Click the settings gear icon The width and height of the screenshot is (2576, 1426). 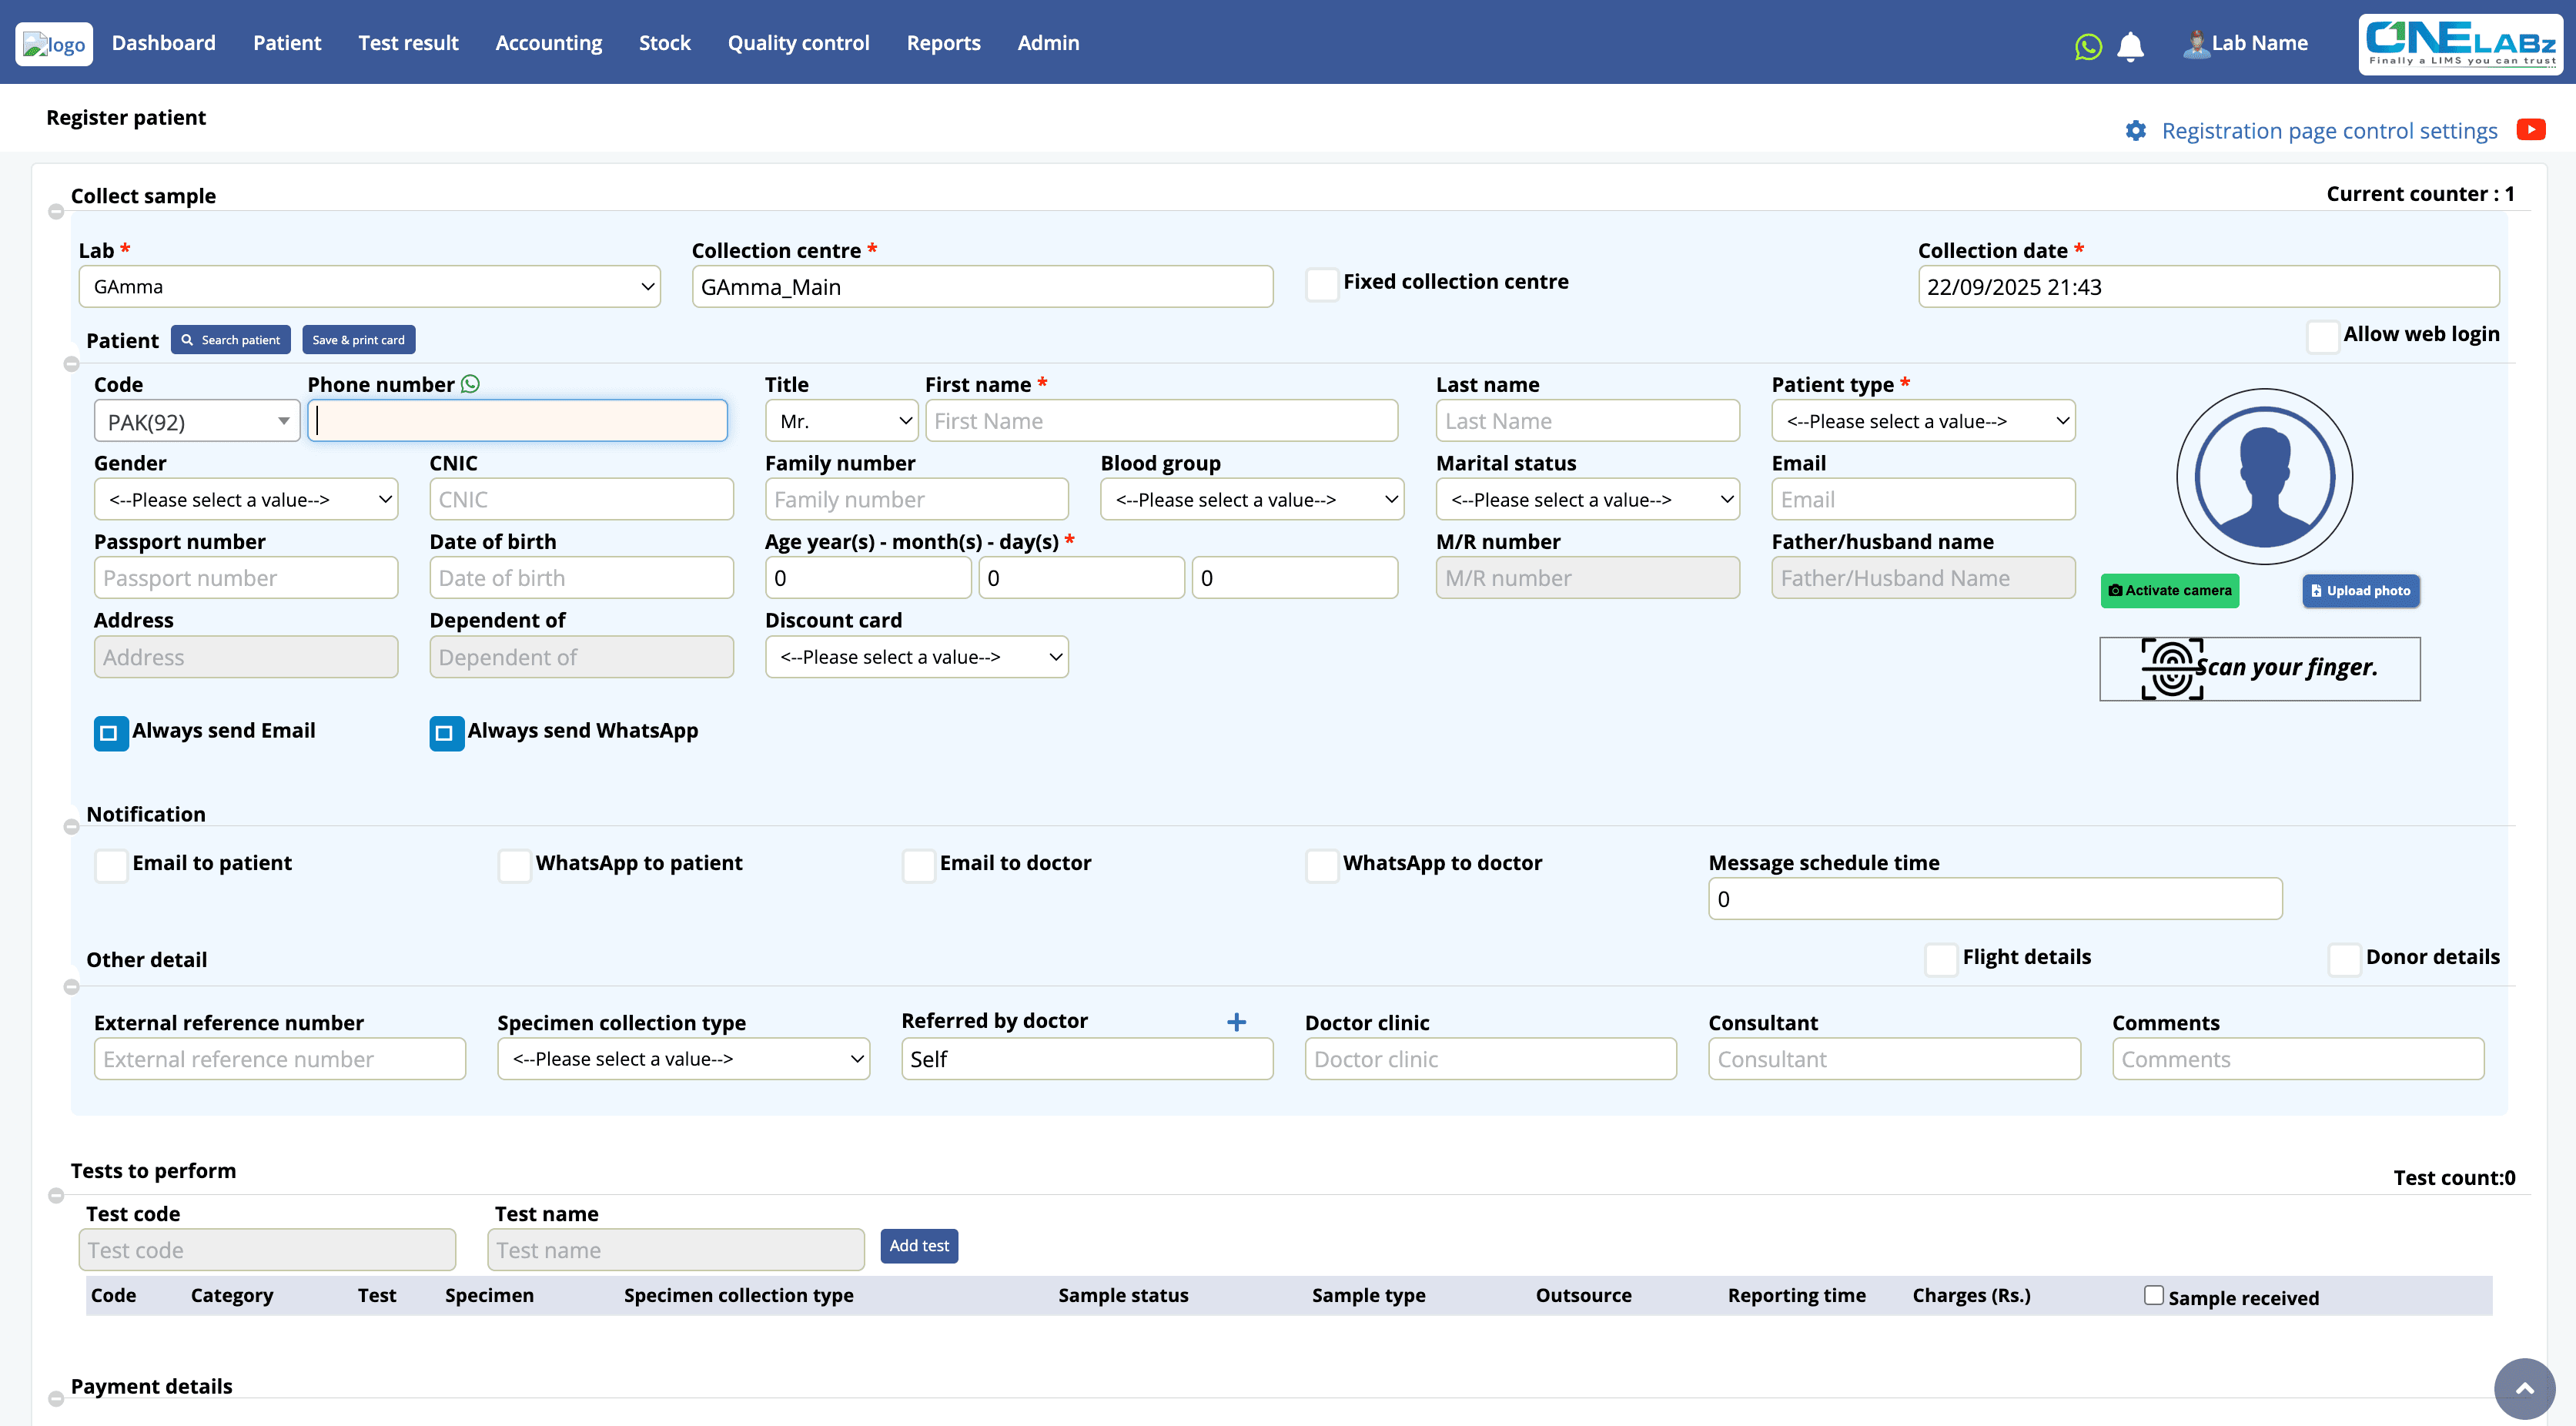click(2136, 131)
